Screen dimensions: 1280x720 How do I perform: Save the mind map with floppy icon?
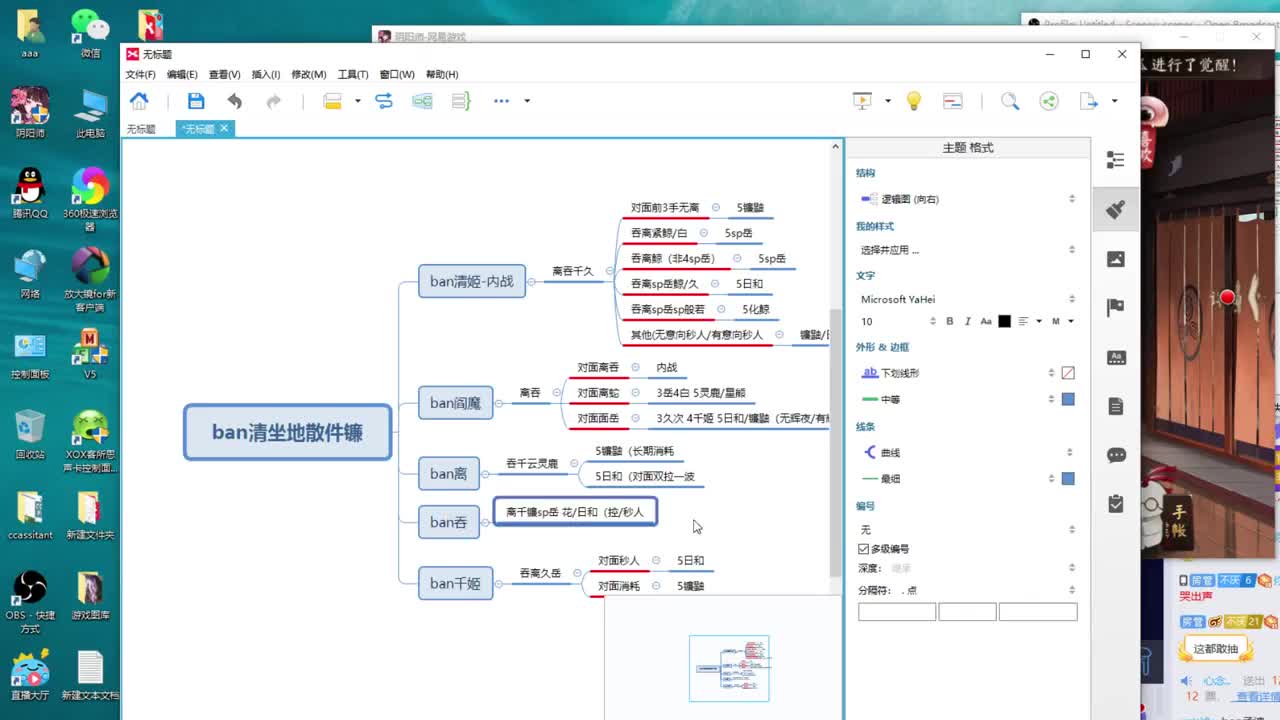click(196, 101)
